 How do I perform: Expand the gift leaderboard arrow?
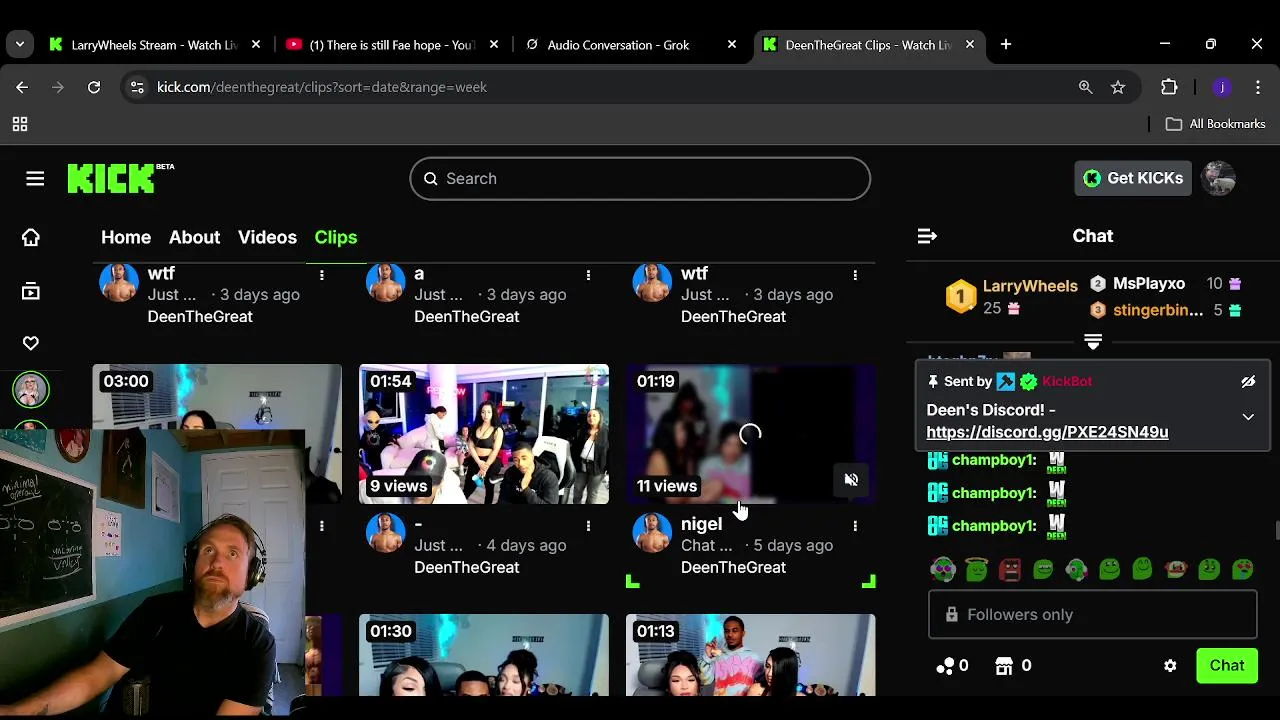click(x=1093, y=342)
